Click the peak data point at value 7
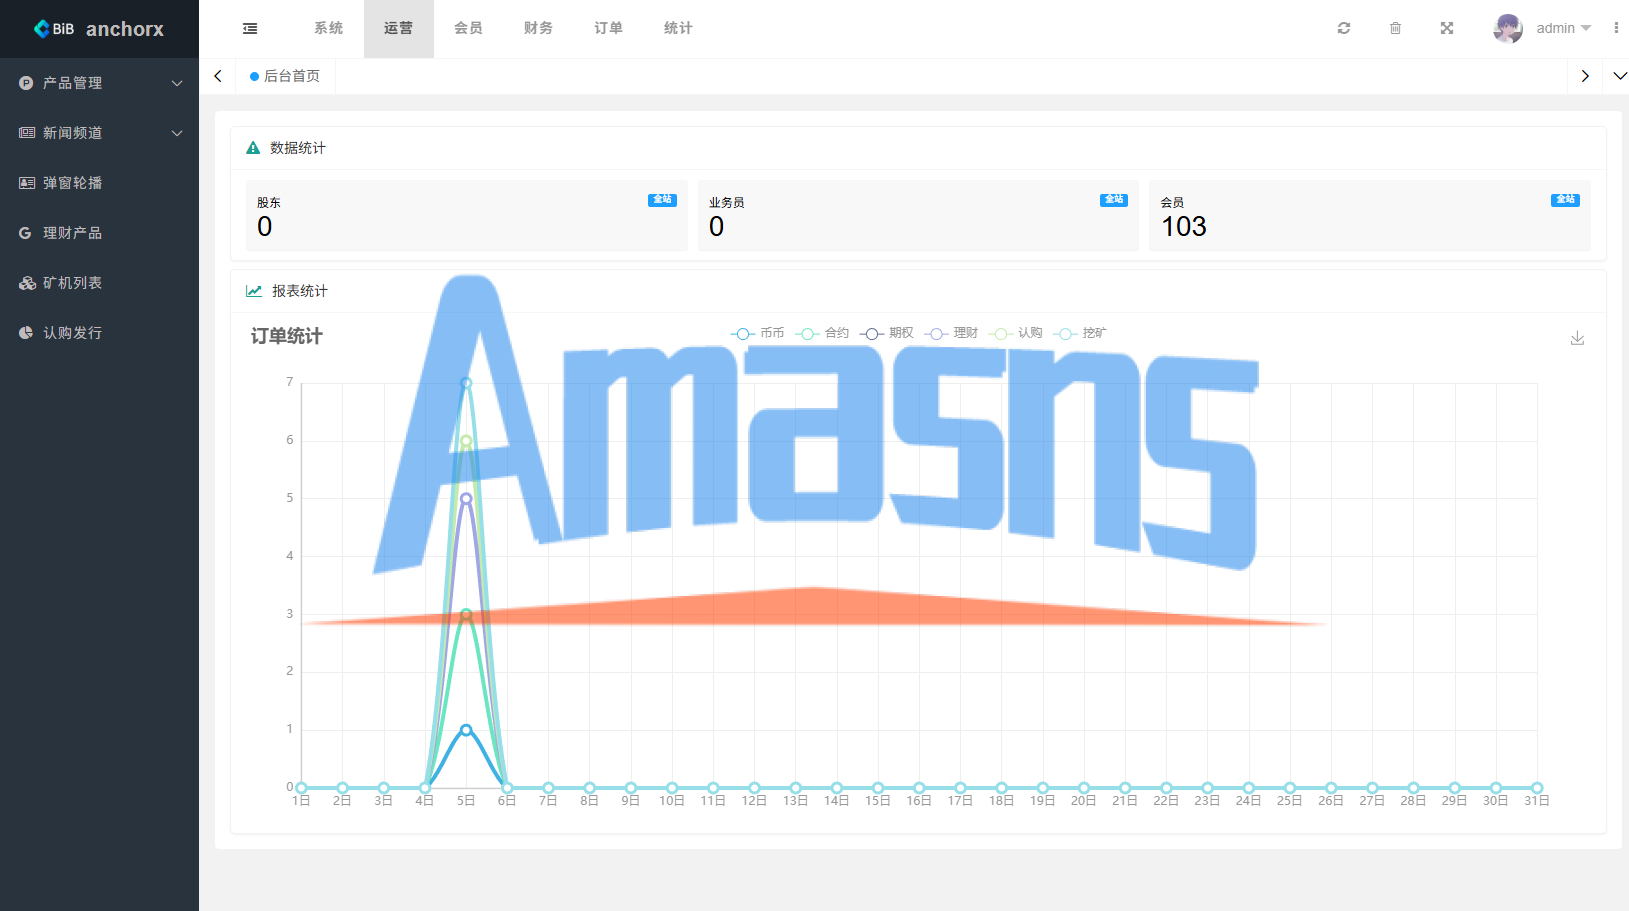This screenshot has width=1629, height=911. coord(466,383)
